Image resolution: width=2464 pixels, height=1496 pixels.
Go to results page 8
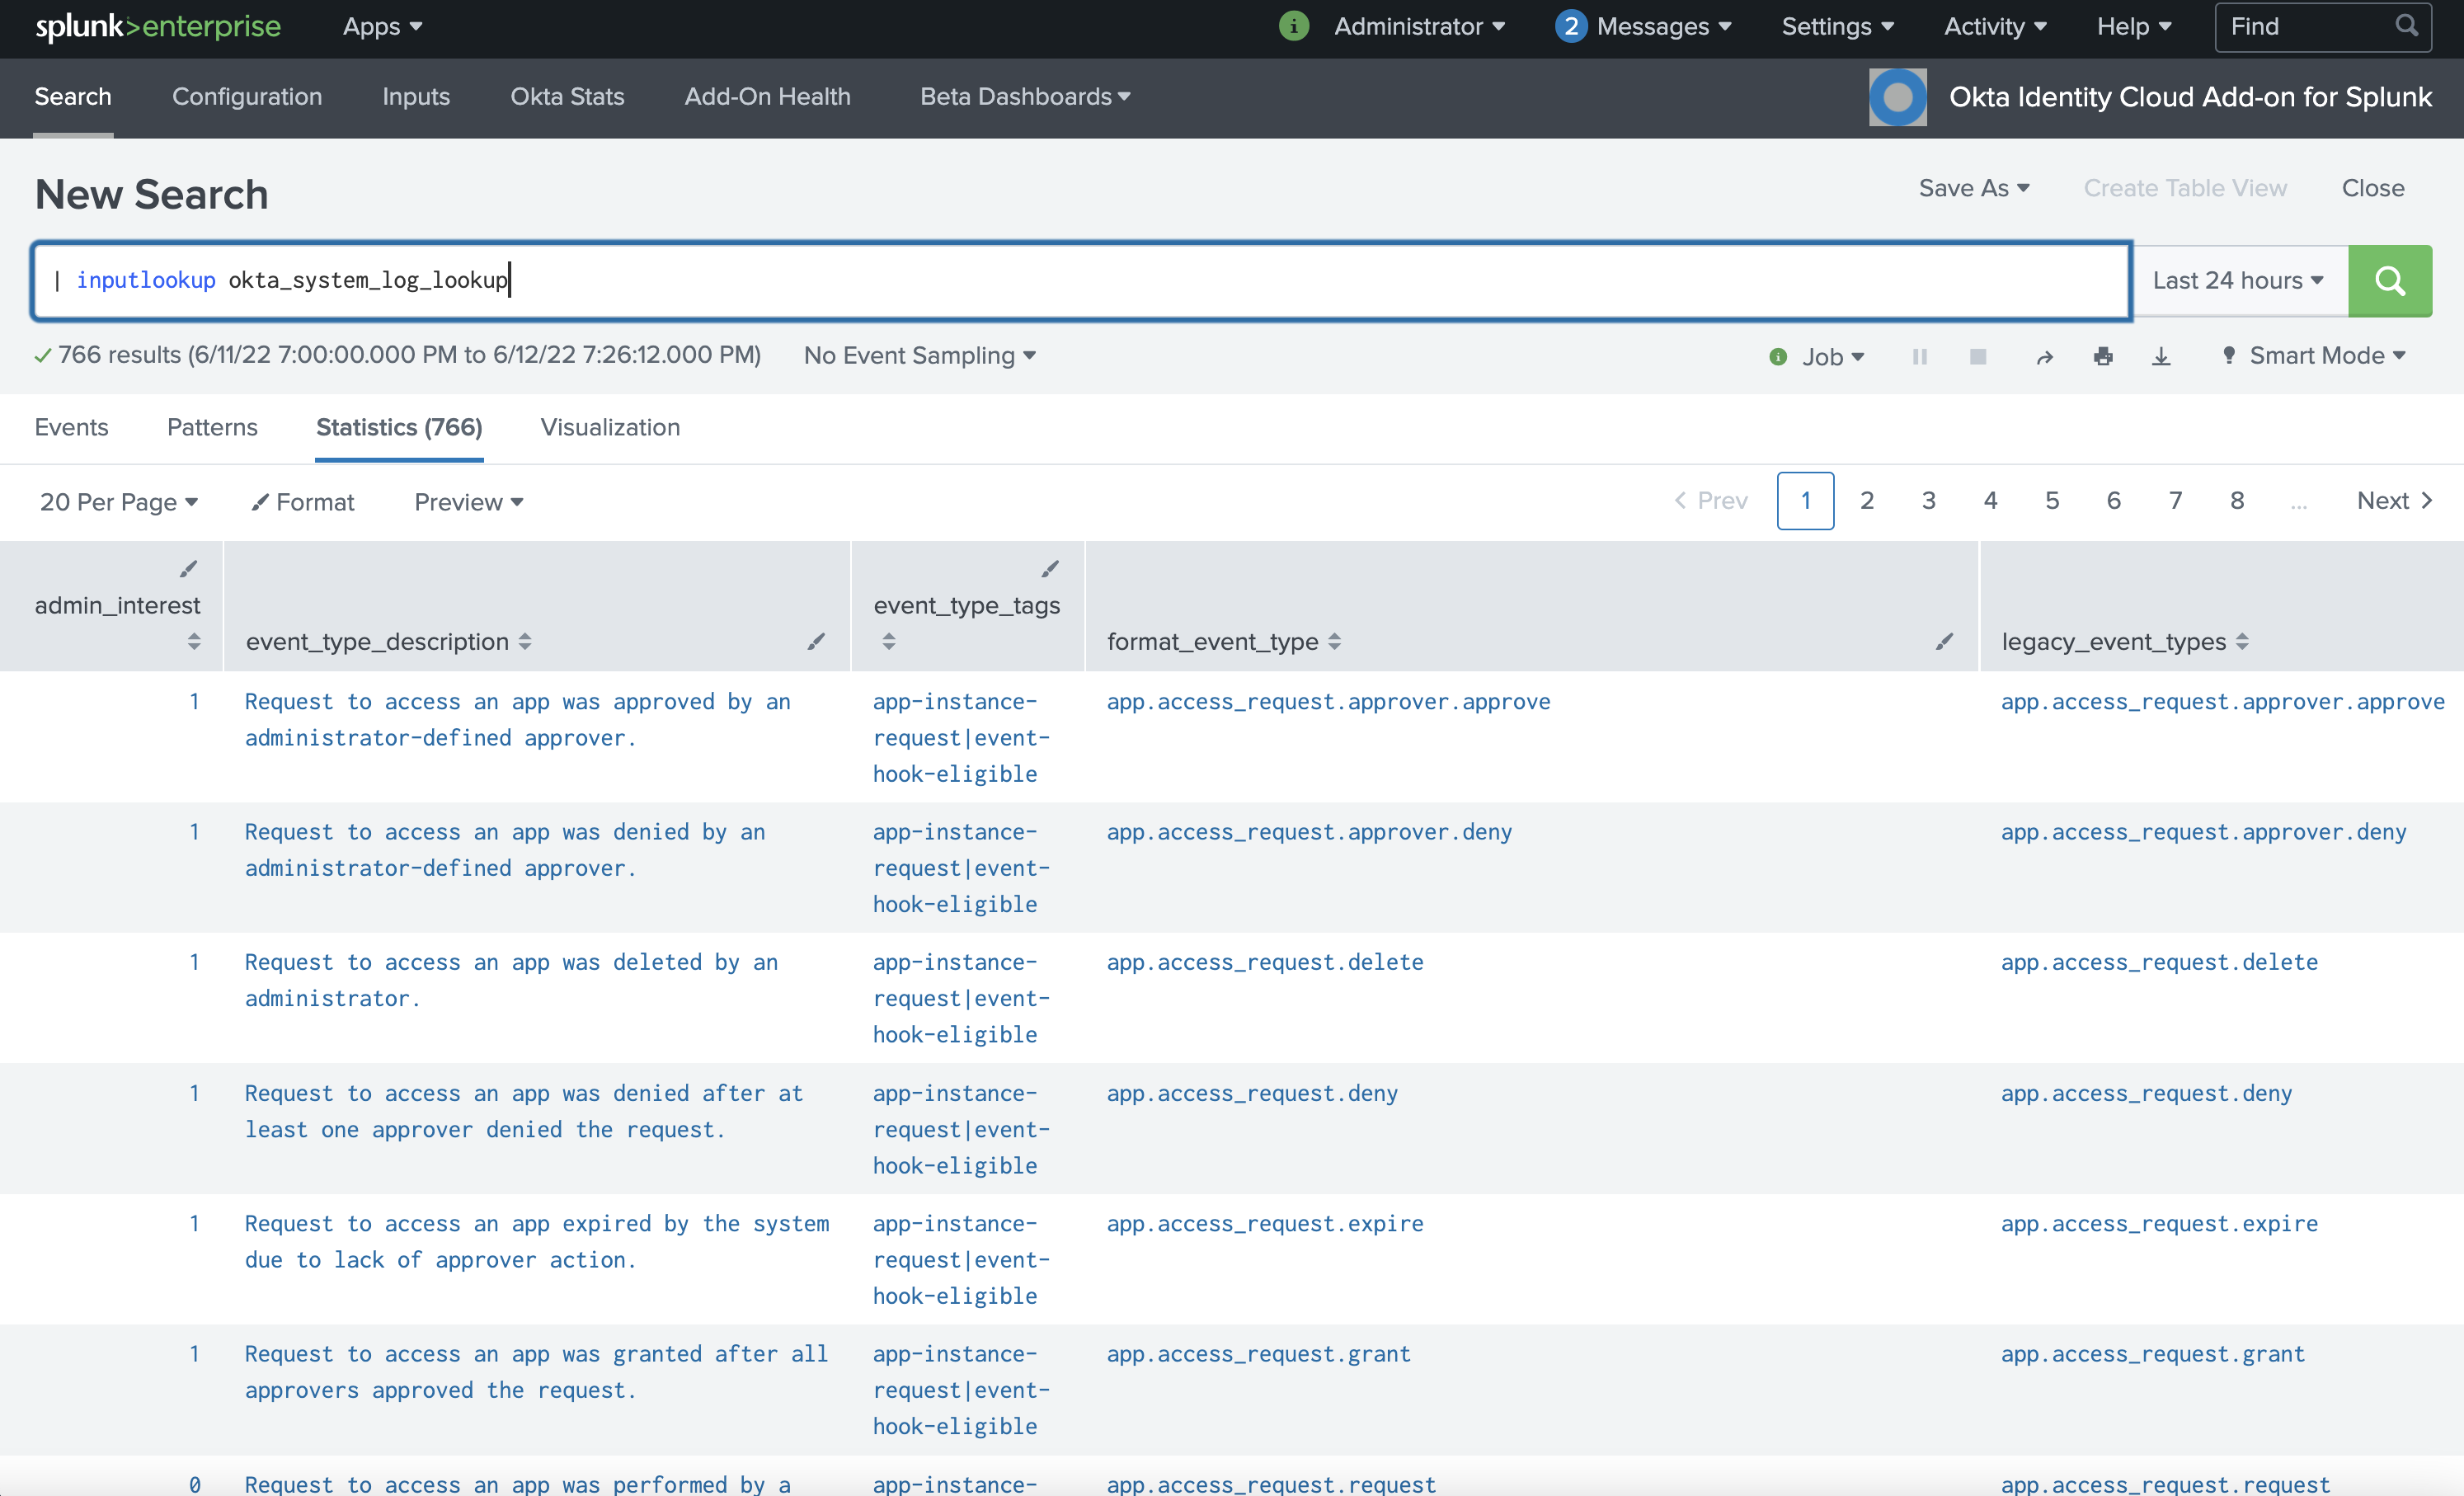pos(2236,501)
